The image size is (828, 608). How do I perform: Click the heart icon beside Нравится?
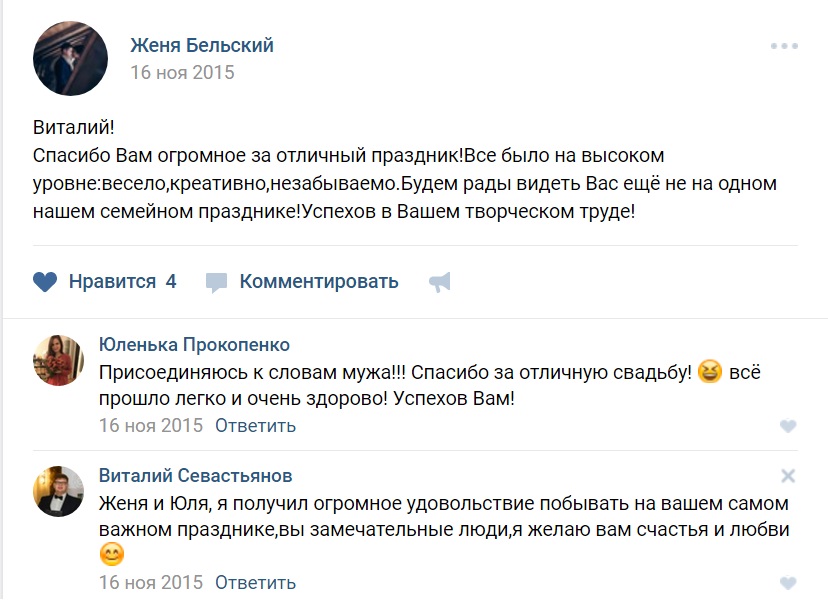45,282
